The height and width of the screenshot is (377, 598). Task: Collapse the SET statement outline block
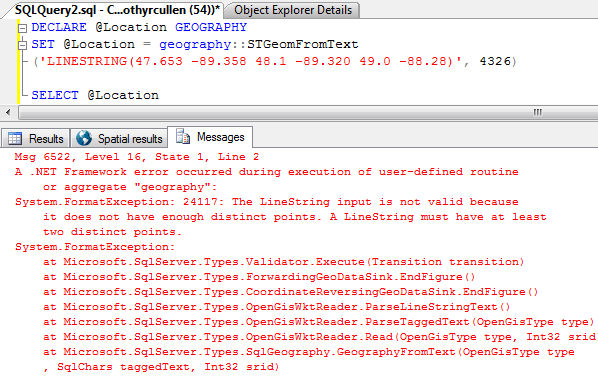click(23, 45)
